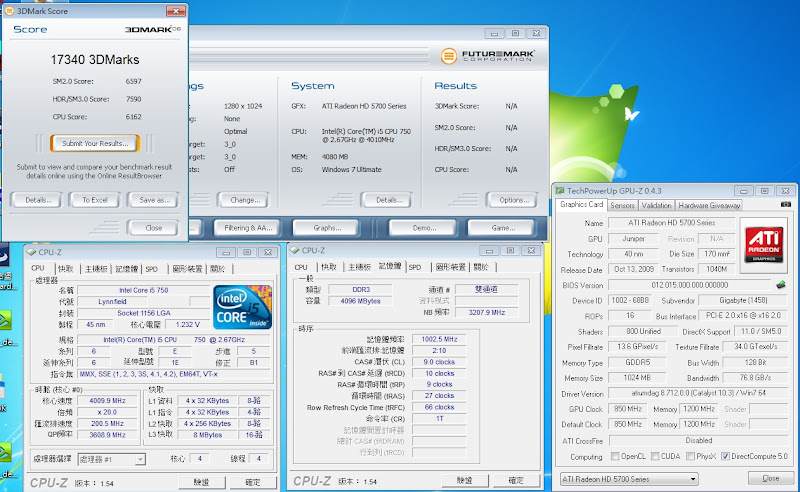This screenshot has width=800, height=492.
Task: Open the 關於 tab in left CPU-Z window
Action: [218, 269]
